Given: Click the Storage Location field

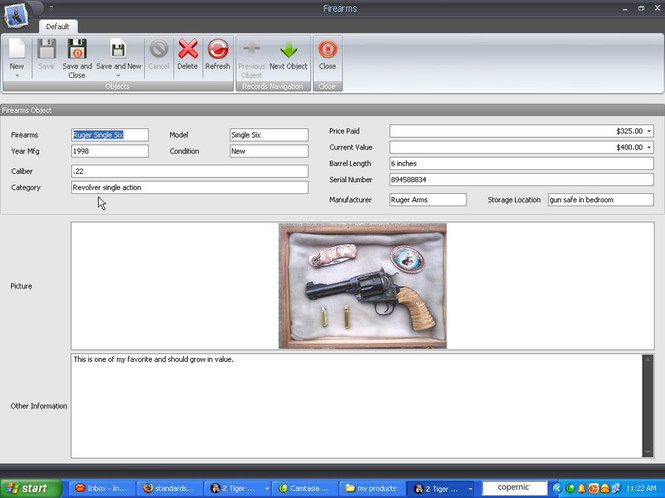Looking at the screenshot, I should click(601, 200).
